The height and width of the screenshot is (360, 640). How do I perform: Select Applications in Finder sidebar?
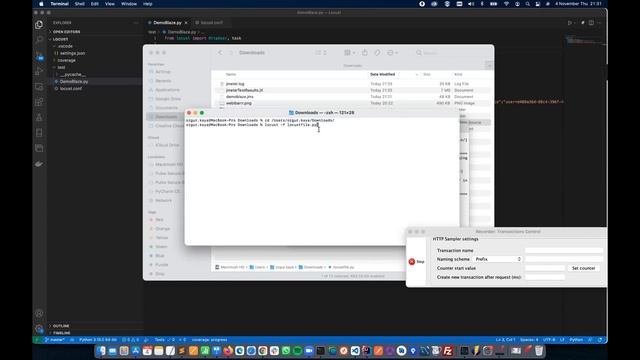click(167, 90)
